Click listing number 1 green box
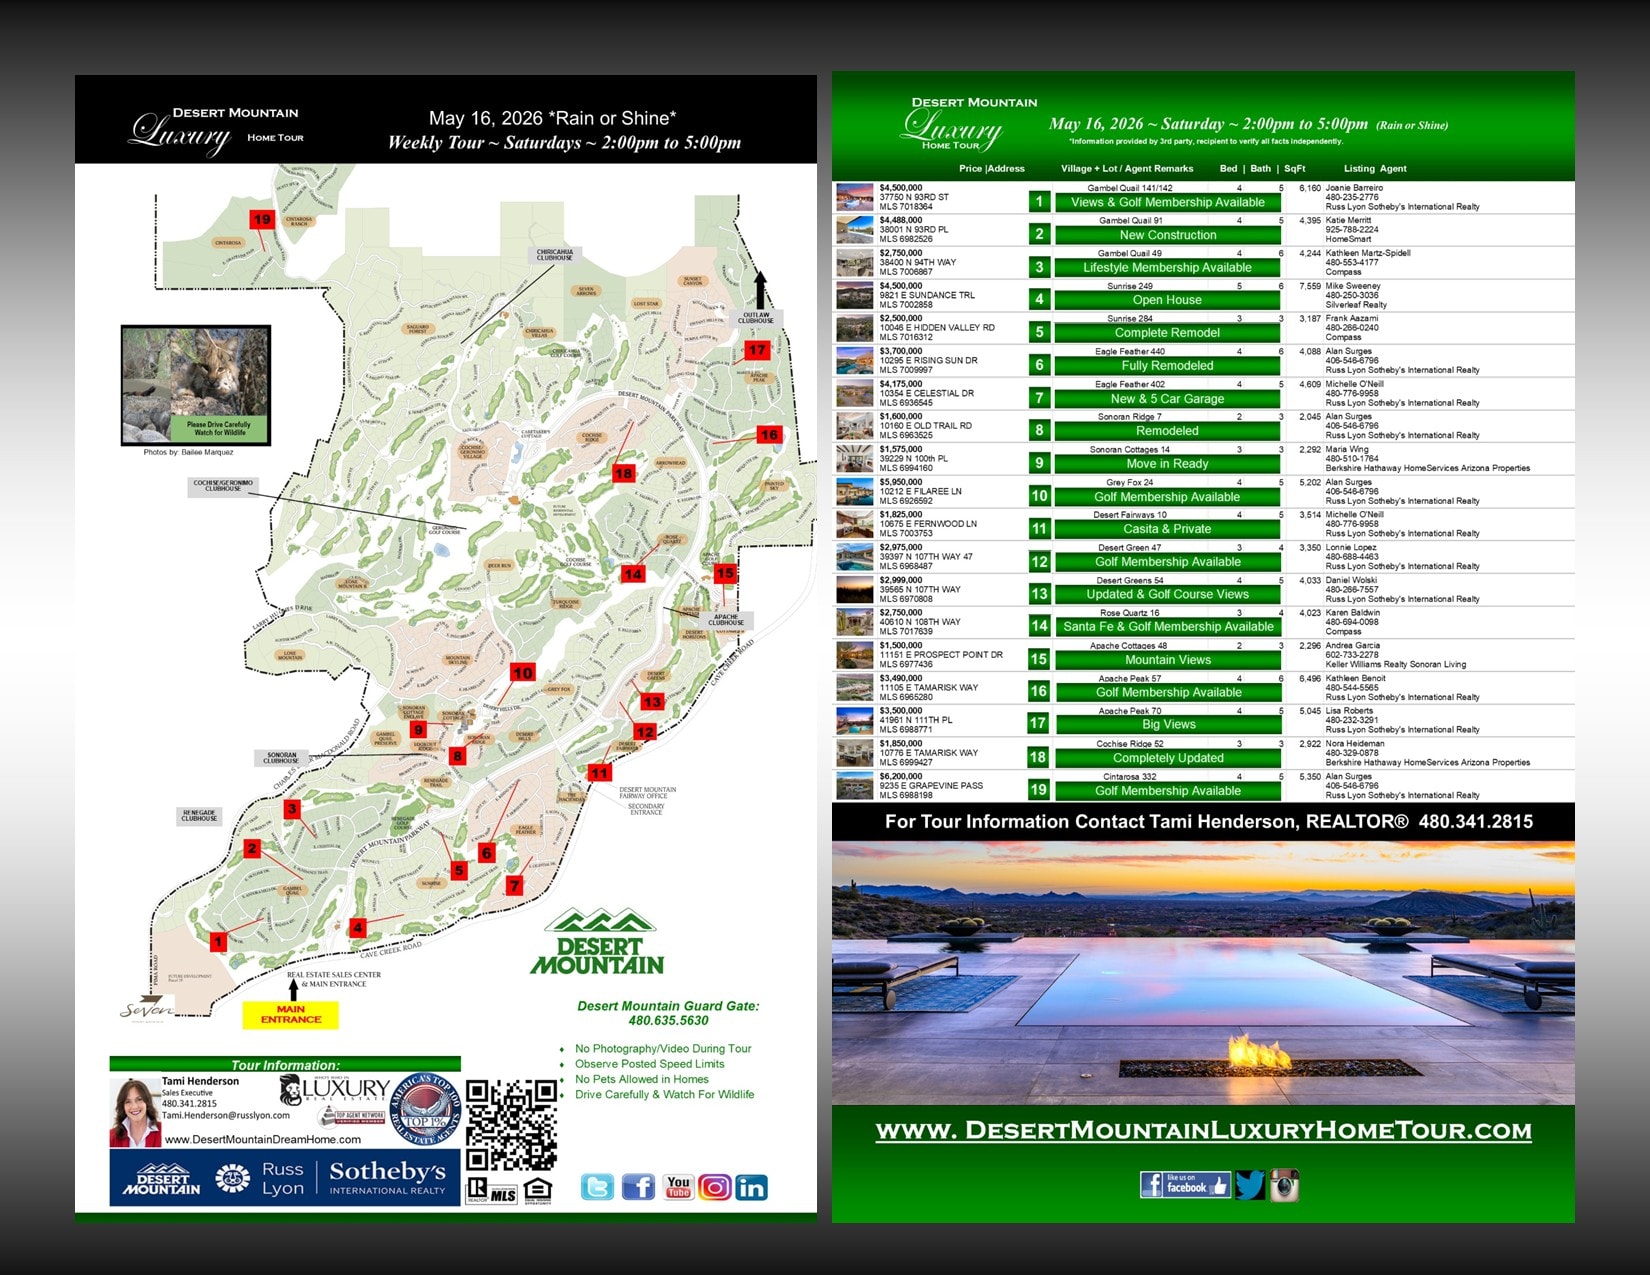1650x1275 pixels. (x=1040, y=202)
